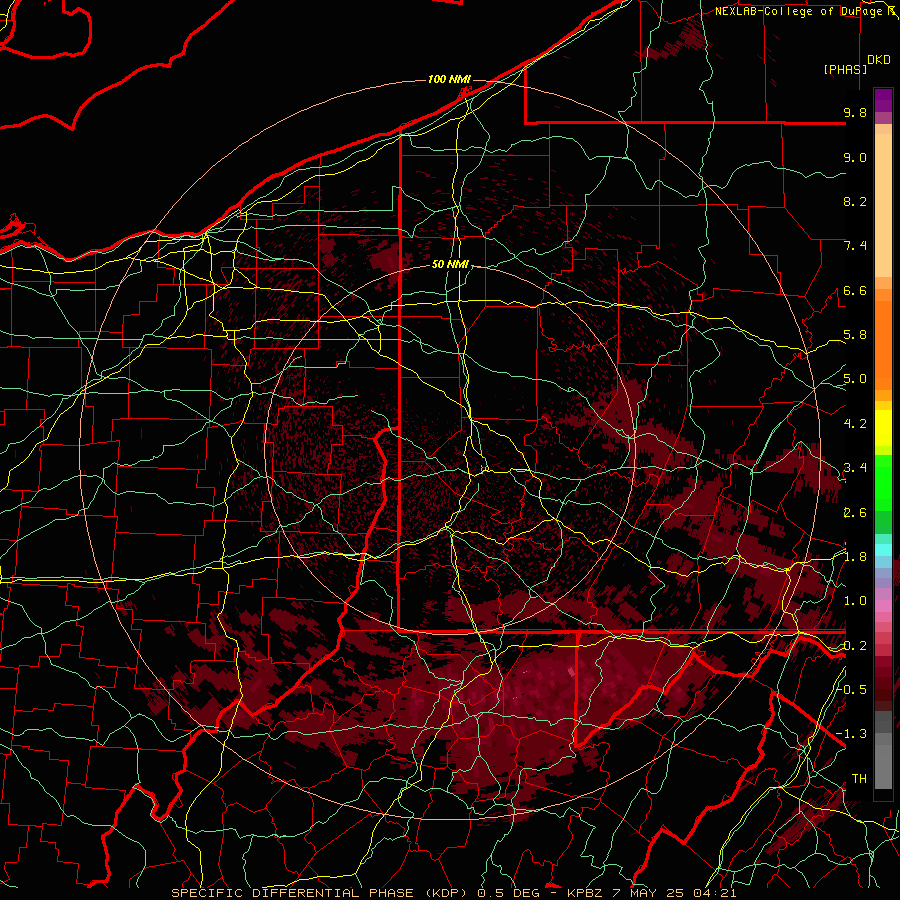Pick the bright green band on the color bar
The height and width of the screenshot is (900, 900).
883,483
